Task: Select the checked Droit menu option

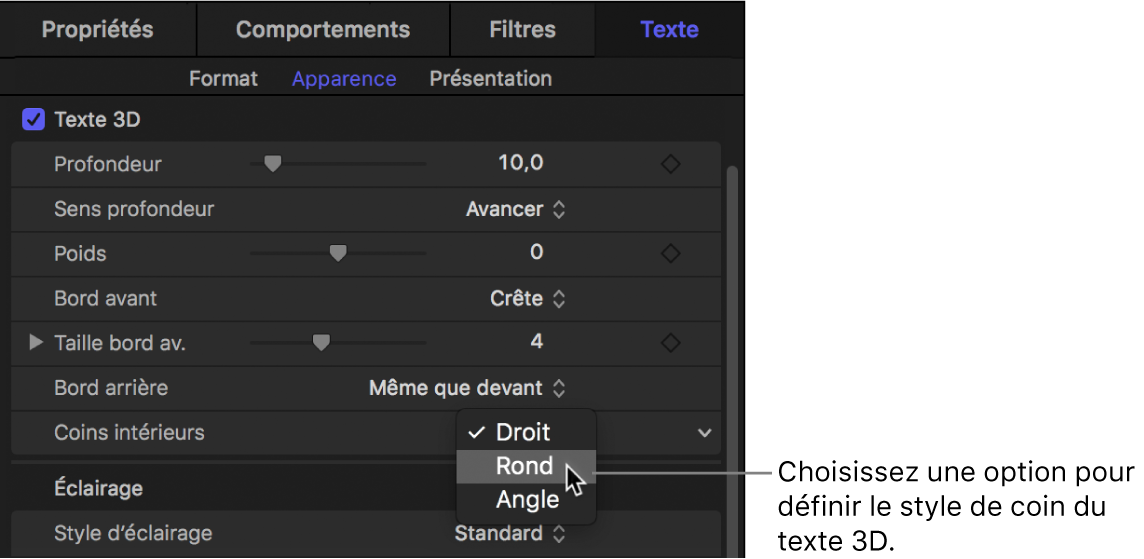Action: pos(523,432)
